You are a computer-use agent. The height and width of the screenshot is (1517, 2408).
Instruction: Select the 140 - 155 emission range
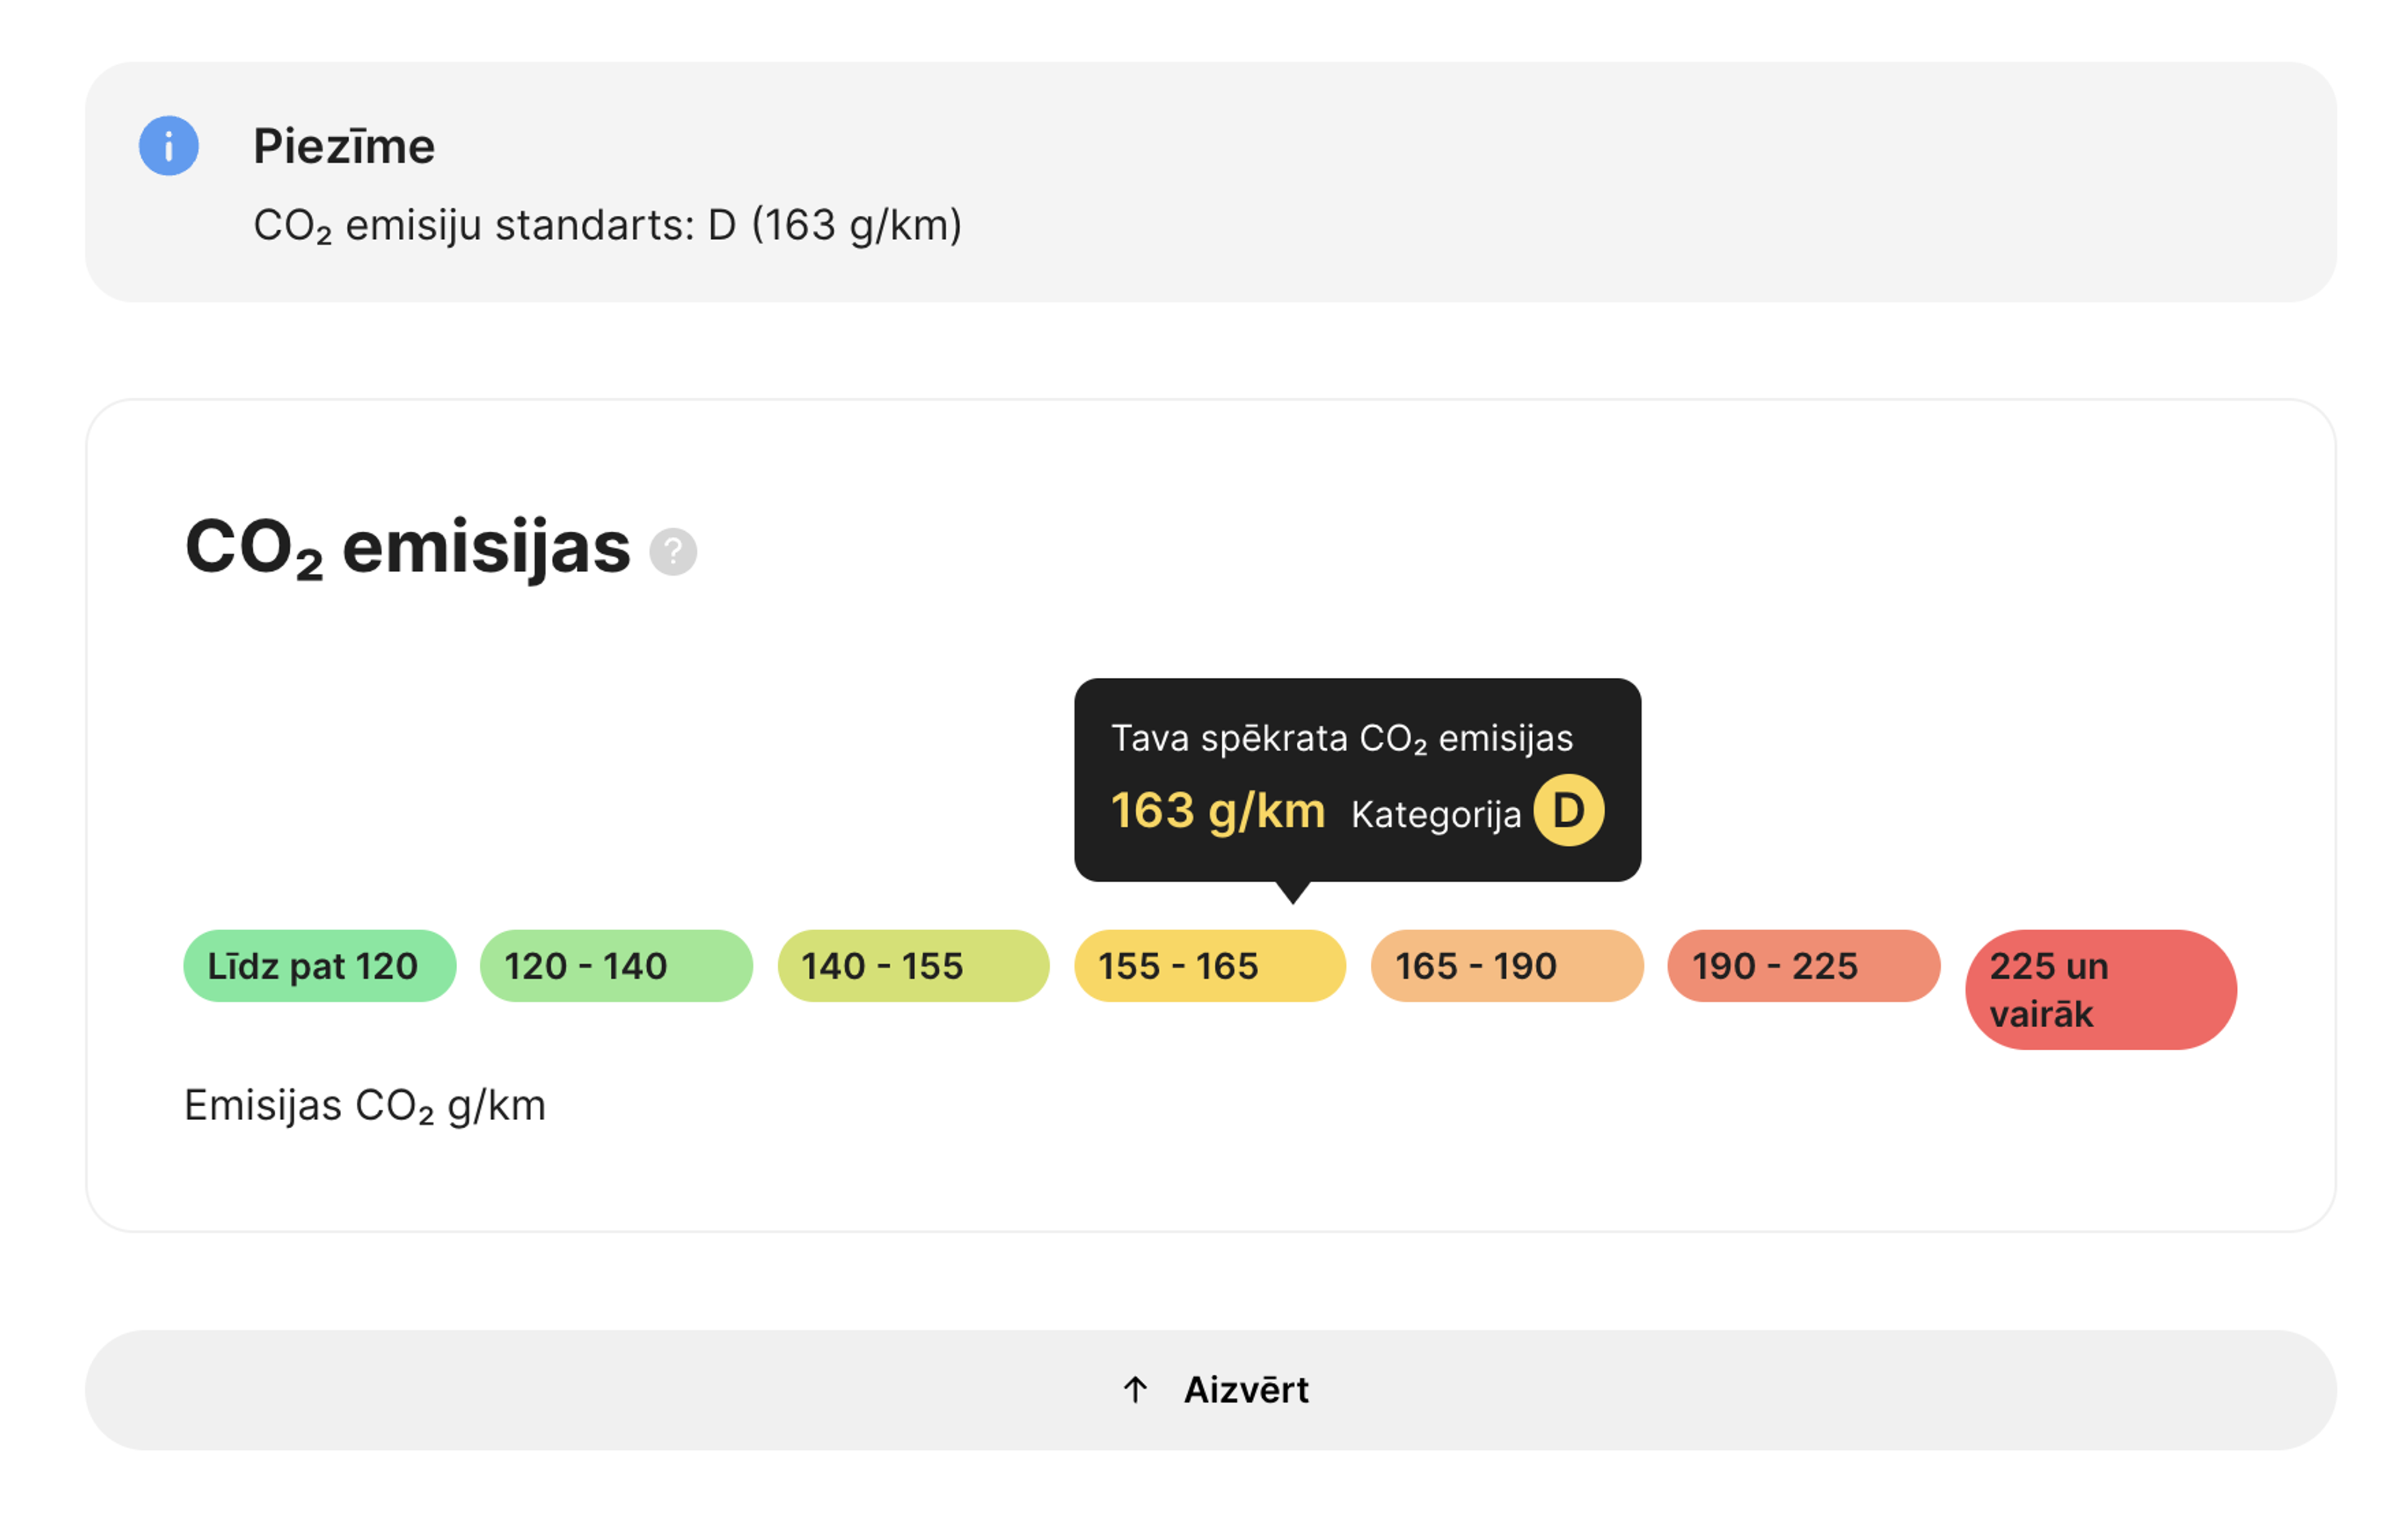coord(914,966)
